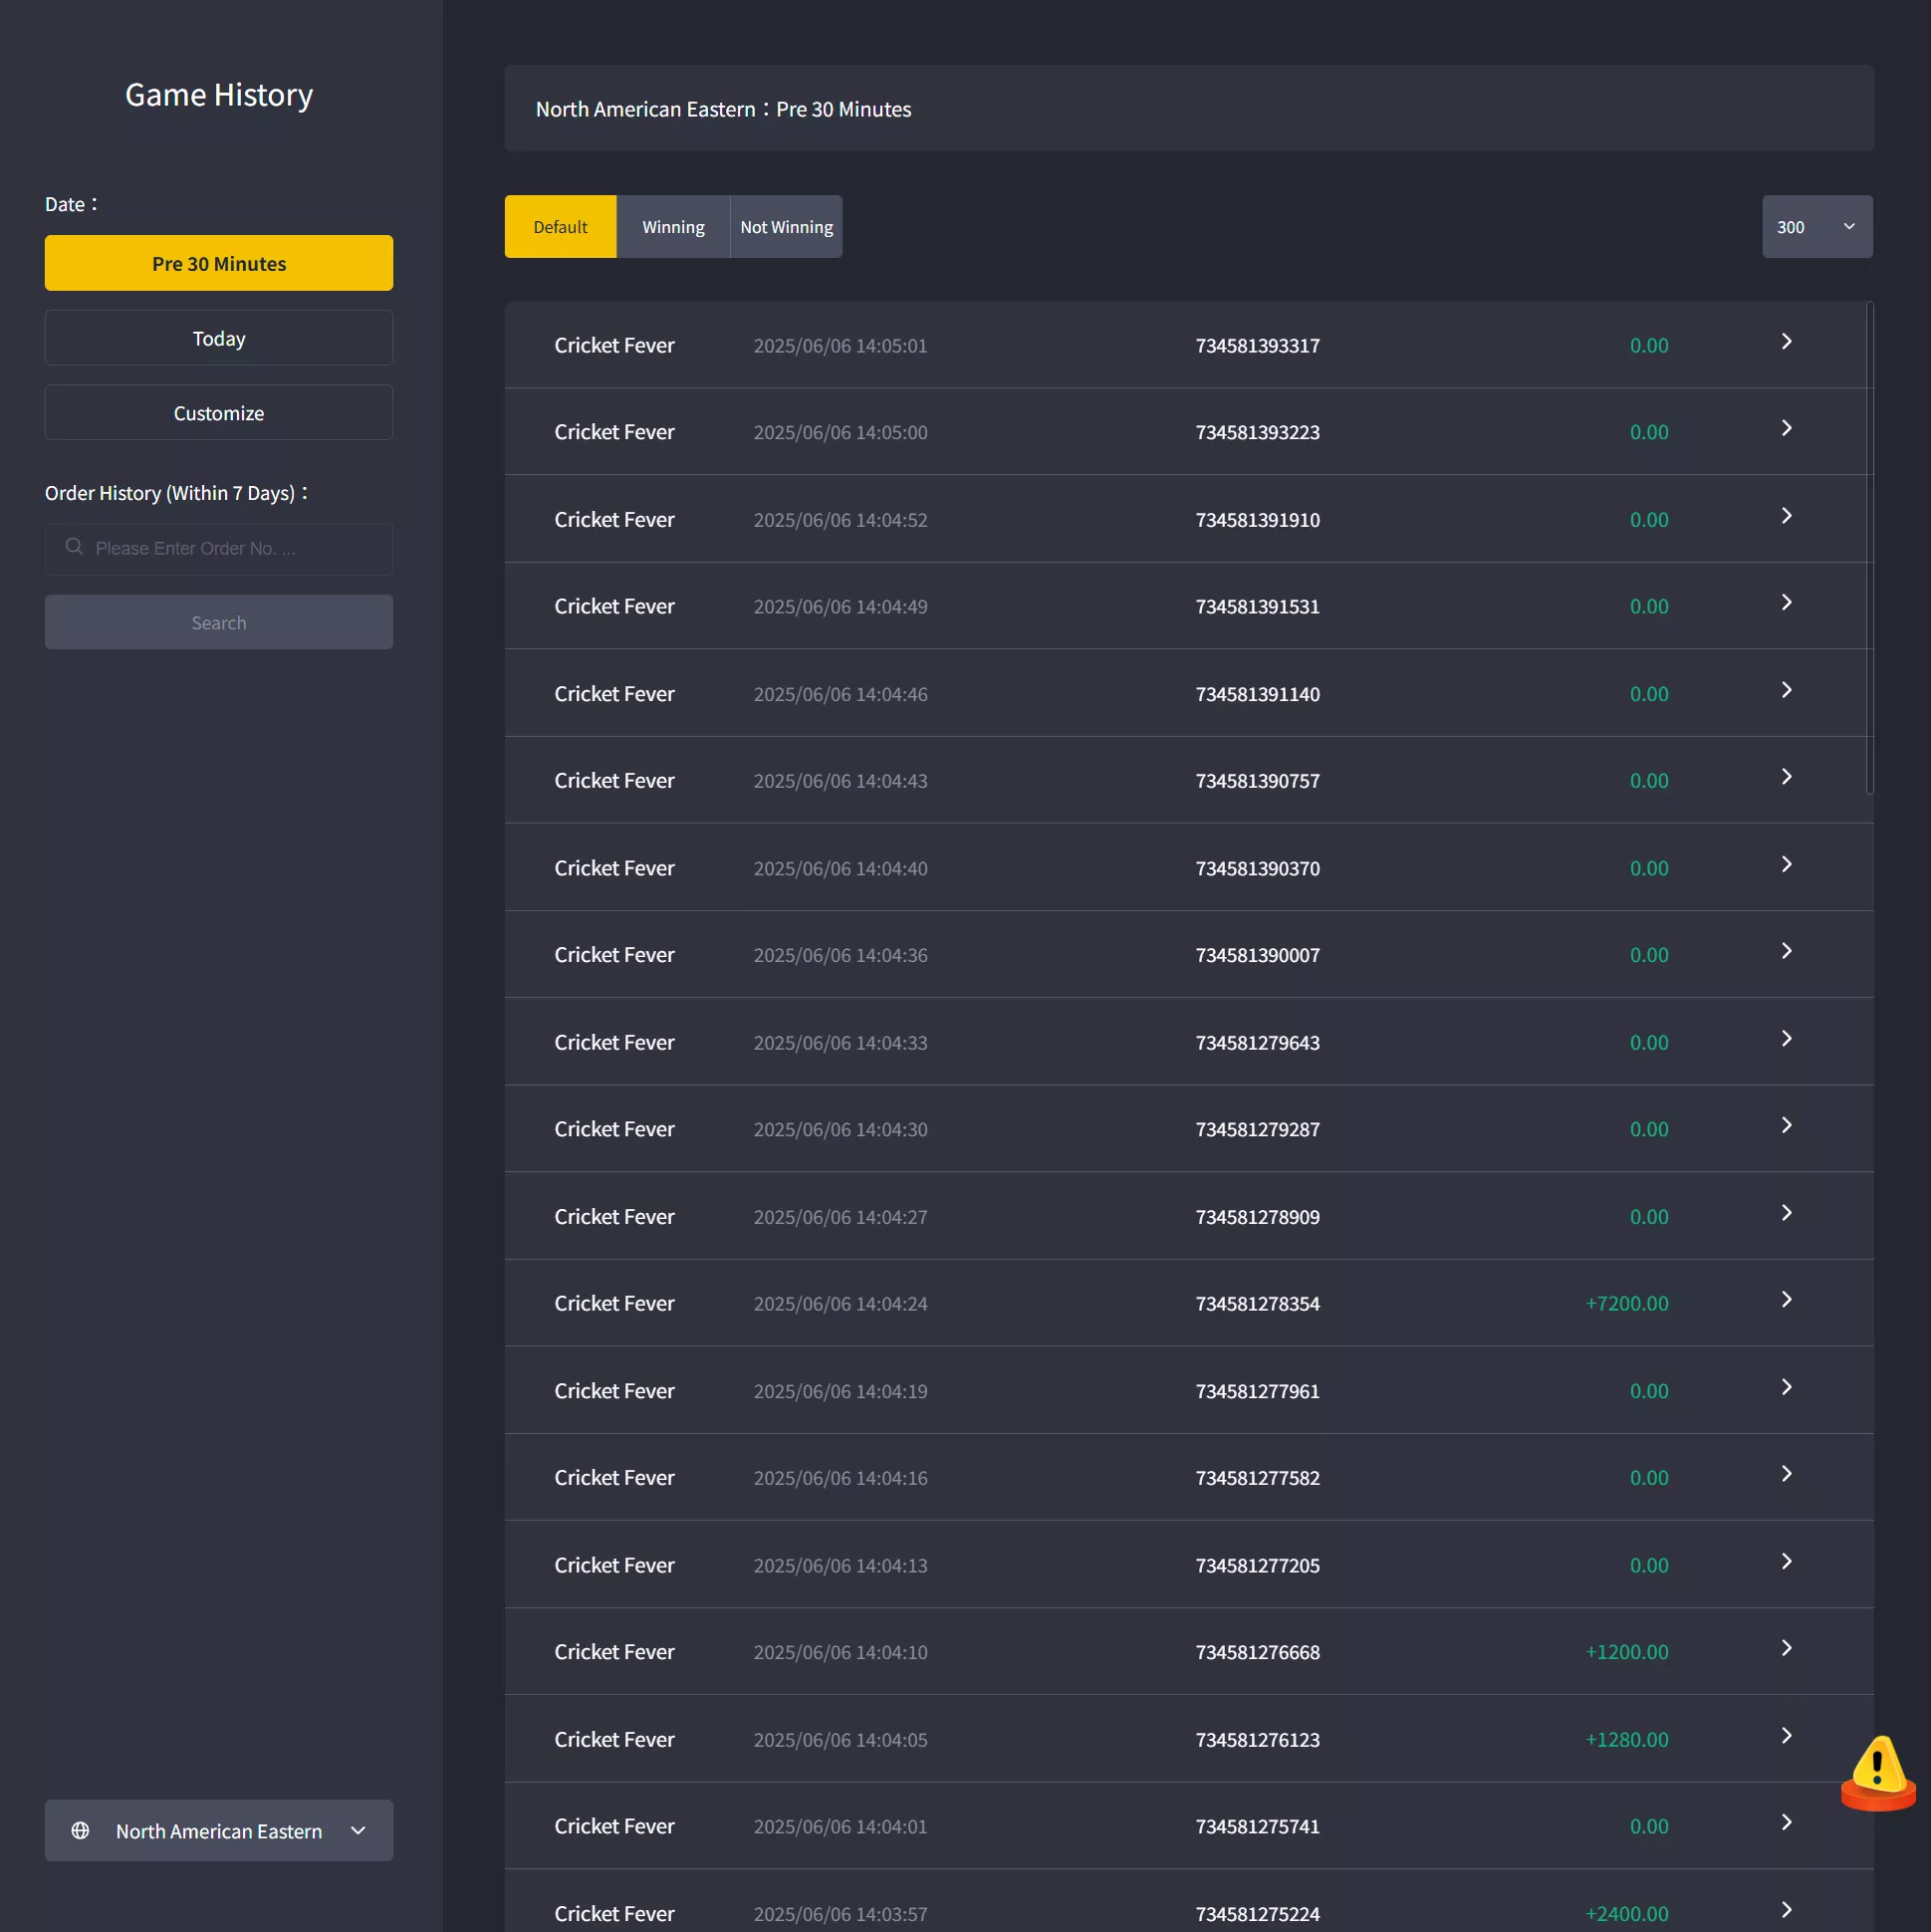Image resolution: width=1931 pixels, height=1932 pixels.
Task: Select the Customize date option
Action: pyautogui.click(x=219, y=413)
